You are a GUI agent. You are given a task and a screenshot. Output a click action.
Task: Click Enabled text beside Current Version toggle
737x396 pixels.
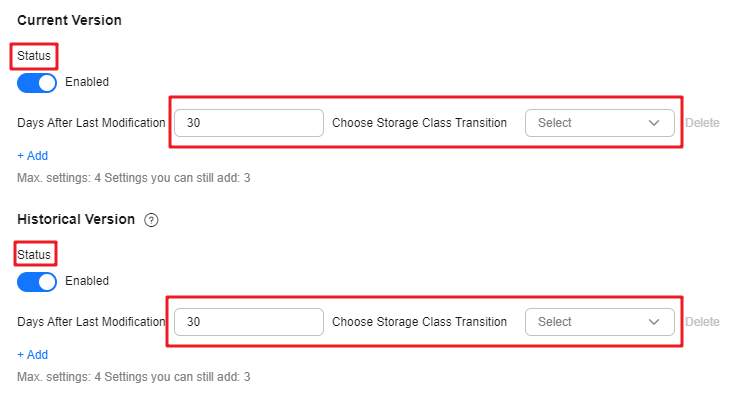pyautogui.click(x=87, y=82)
